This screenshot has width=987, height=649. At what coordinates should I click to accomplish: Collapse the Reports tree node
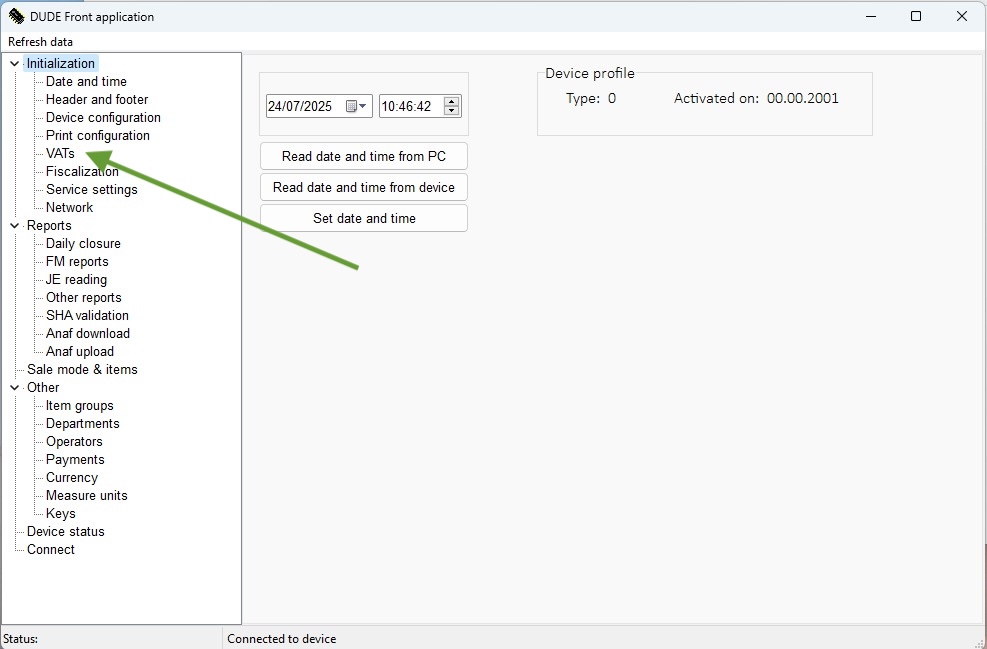(x=14, y=225)
